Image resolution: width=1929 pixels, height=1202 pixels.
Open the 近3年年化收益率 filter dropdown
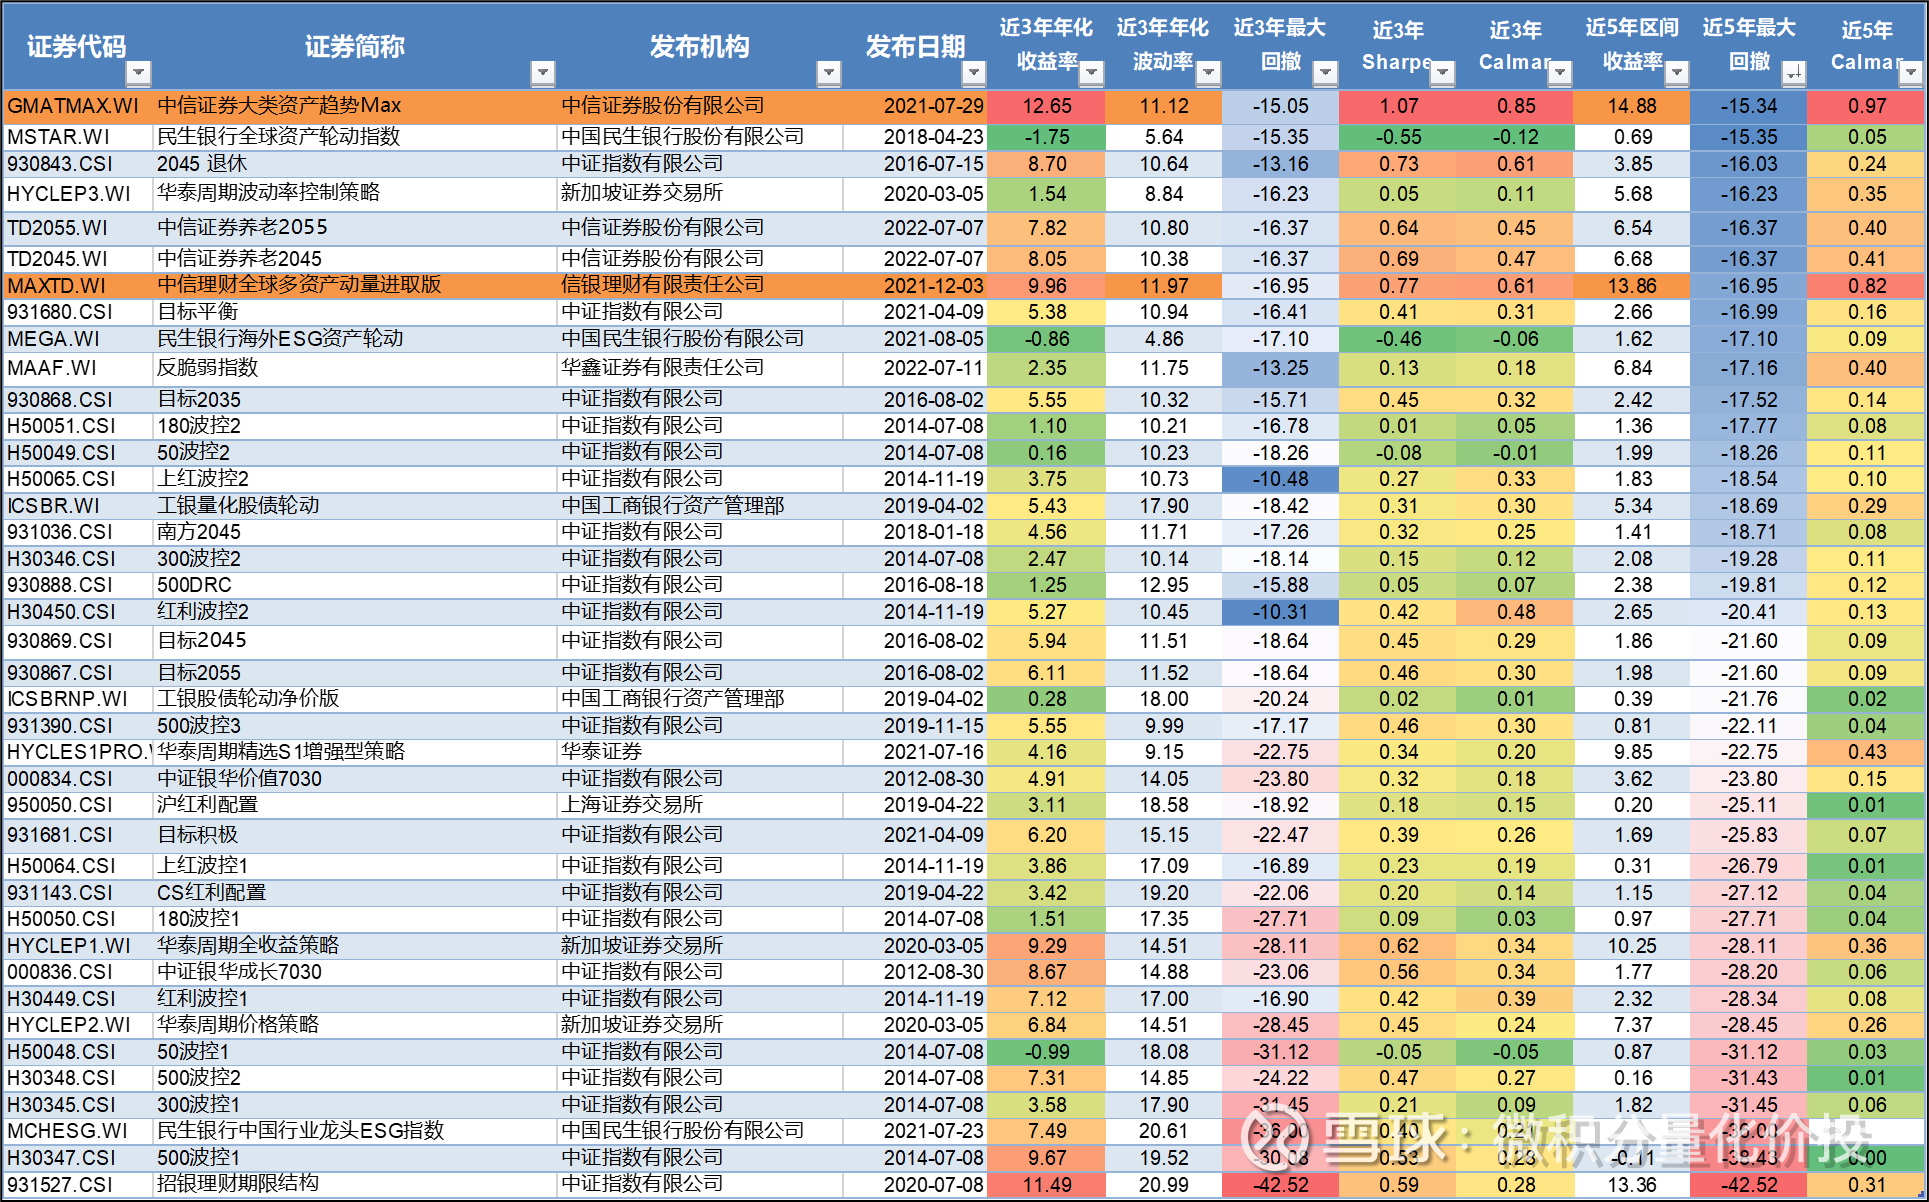(1092, 73)
